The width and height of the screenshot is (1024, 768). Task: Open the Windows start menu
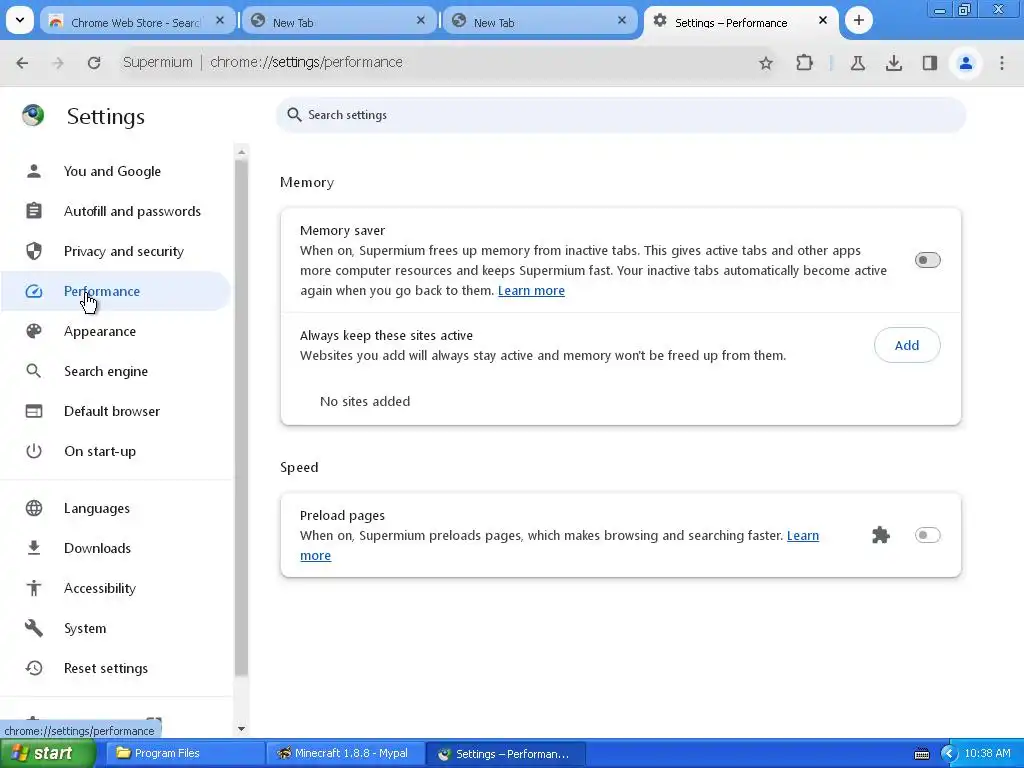click(x=47, y=754)
